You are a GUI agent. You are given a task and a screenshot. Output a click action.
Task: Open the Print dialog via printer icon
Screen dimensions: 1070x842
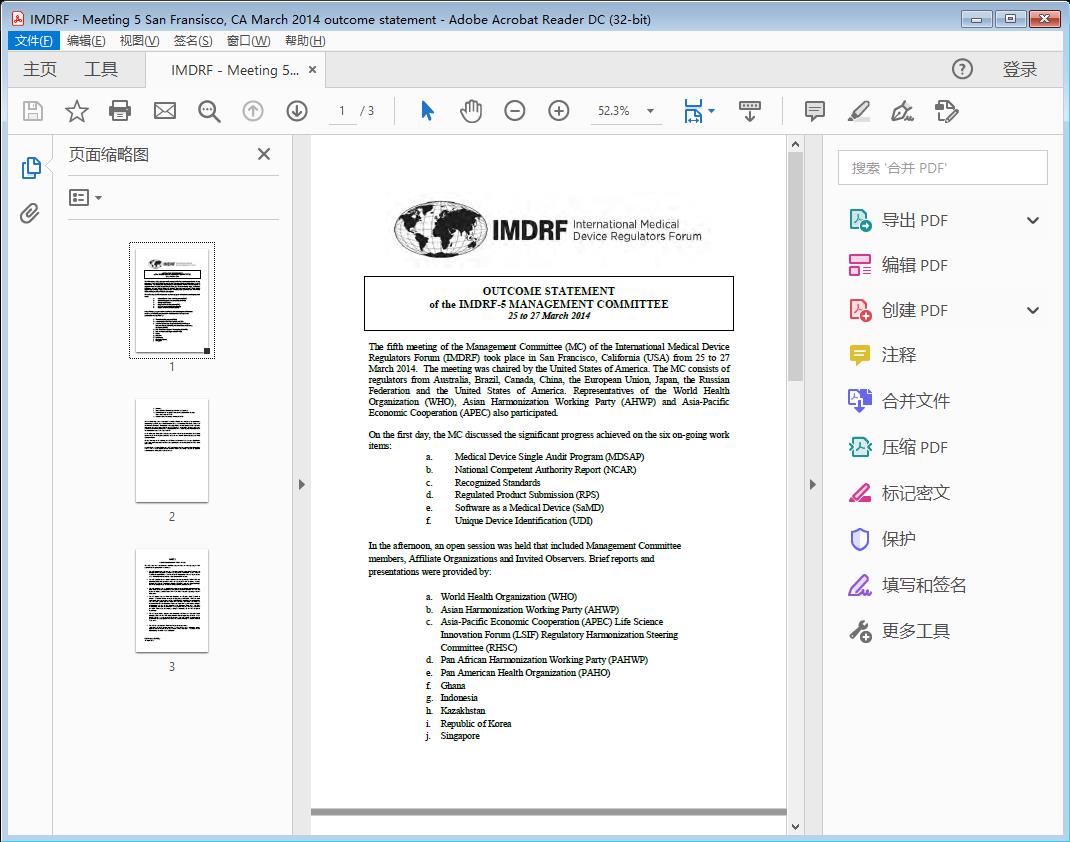coord(120,111)
